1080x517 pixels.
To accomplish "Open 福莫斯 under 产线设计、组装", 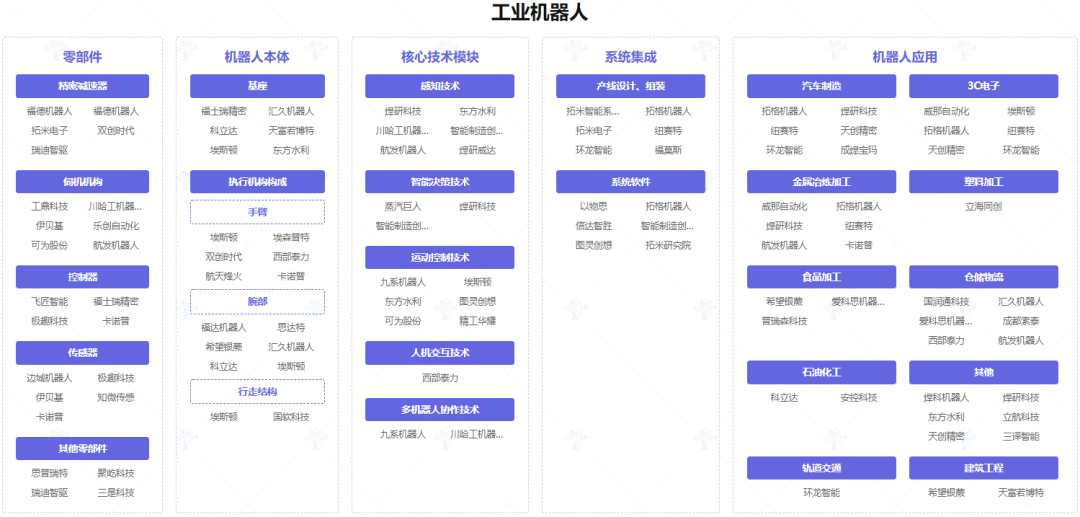I will tap(668, 150).
